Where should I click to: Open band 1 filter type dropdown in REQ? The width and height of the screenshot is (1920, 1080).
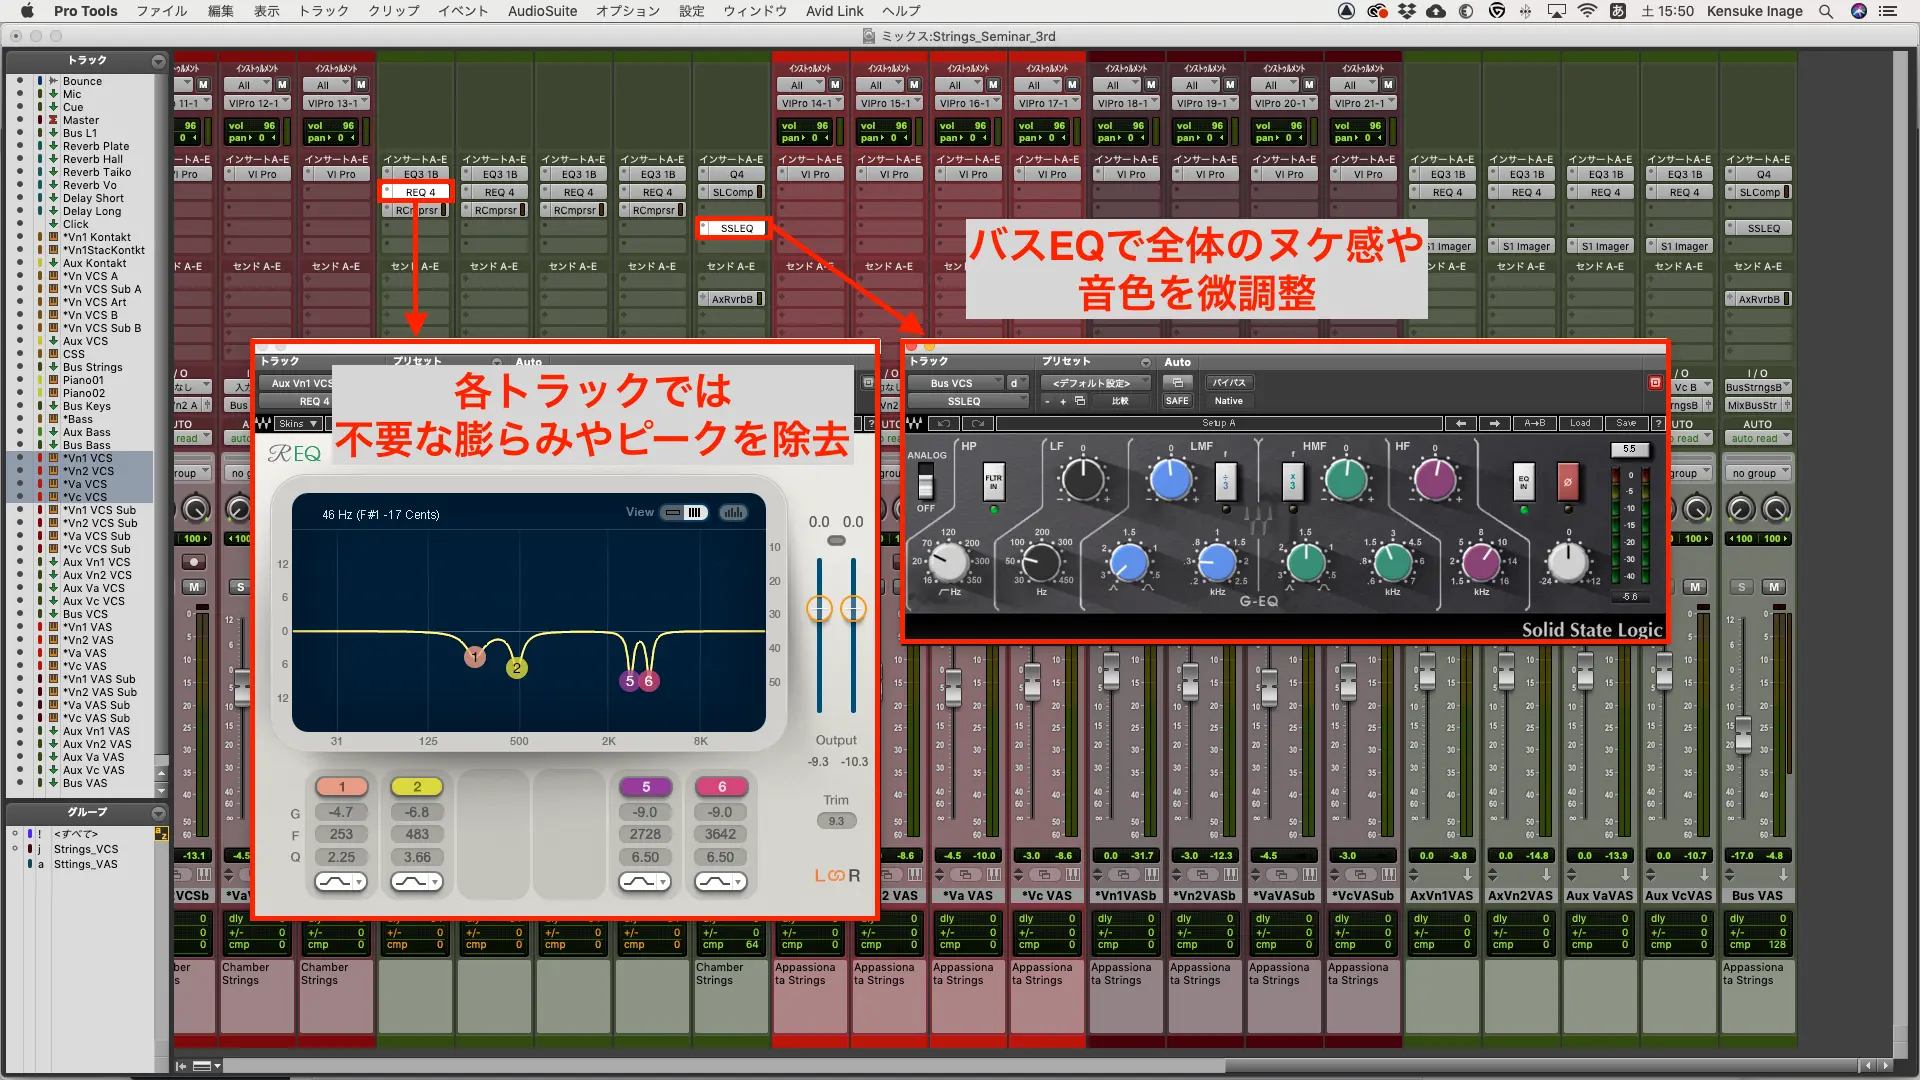341,882
